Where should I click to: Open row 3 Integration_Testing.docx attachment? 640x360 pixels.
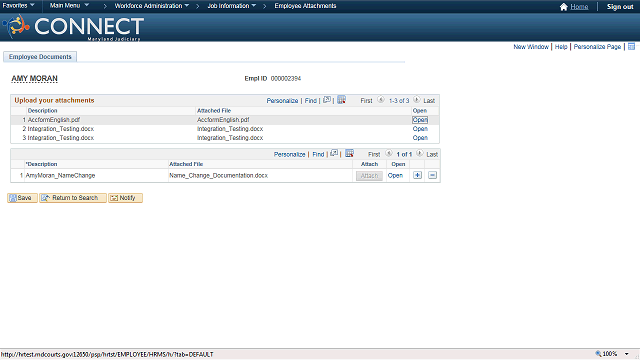[x=420, y=138]
